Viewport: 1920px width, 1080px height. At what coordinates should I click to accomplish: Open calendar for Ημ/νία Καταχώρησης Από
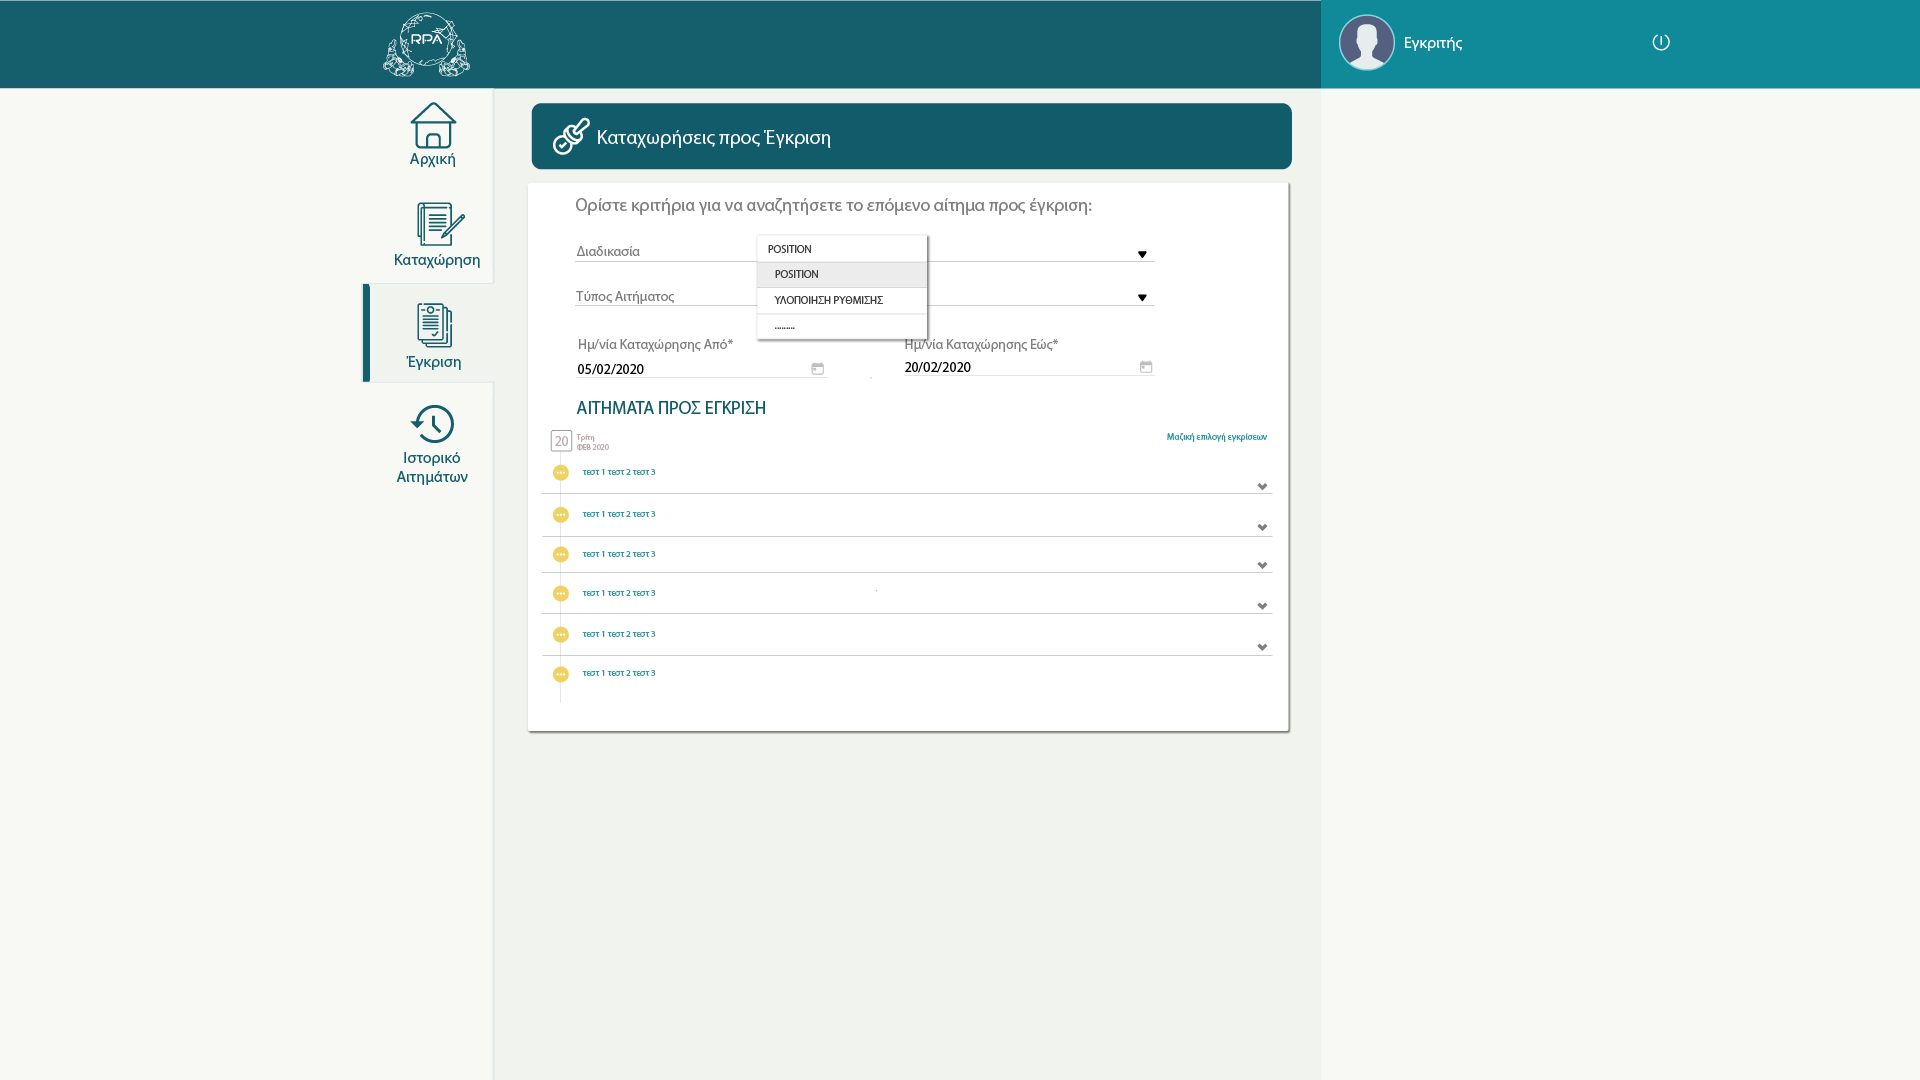[x=817, y=369]
